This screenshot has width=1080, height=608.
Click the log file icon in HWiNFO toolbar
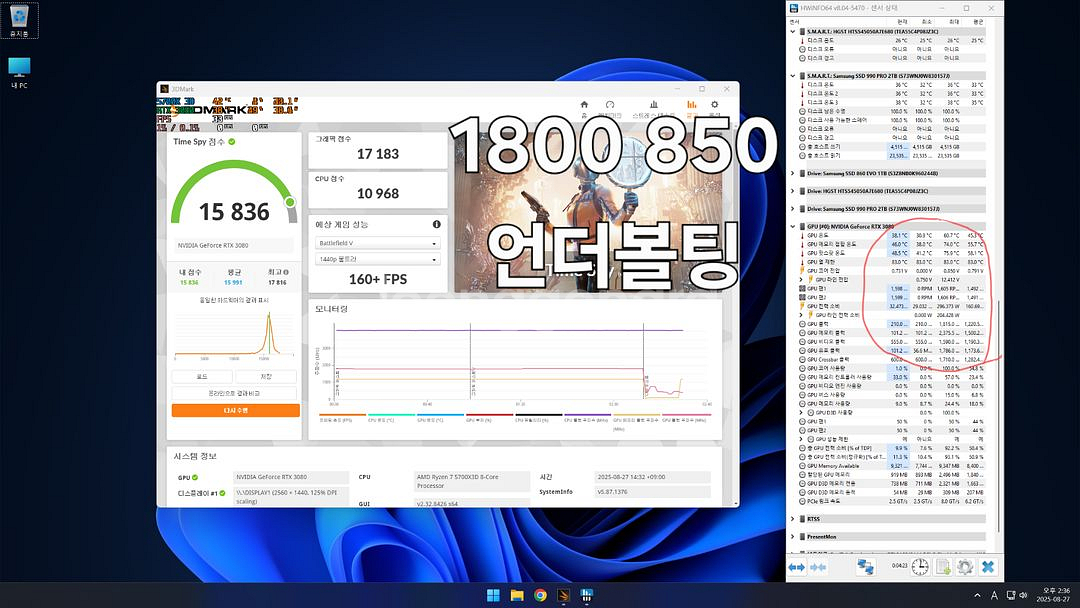[943, 567]
